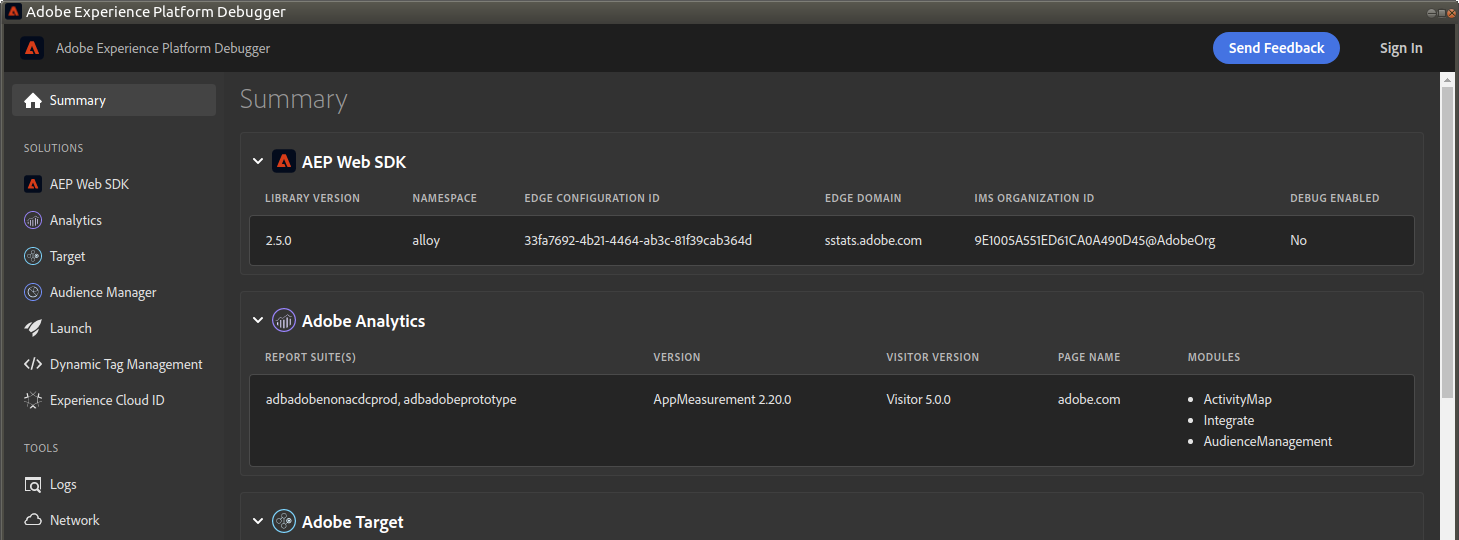This screenshot has width=1459, height=540.
Task: Click the AudienceManagement module entry
Action: [1267, 441]
